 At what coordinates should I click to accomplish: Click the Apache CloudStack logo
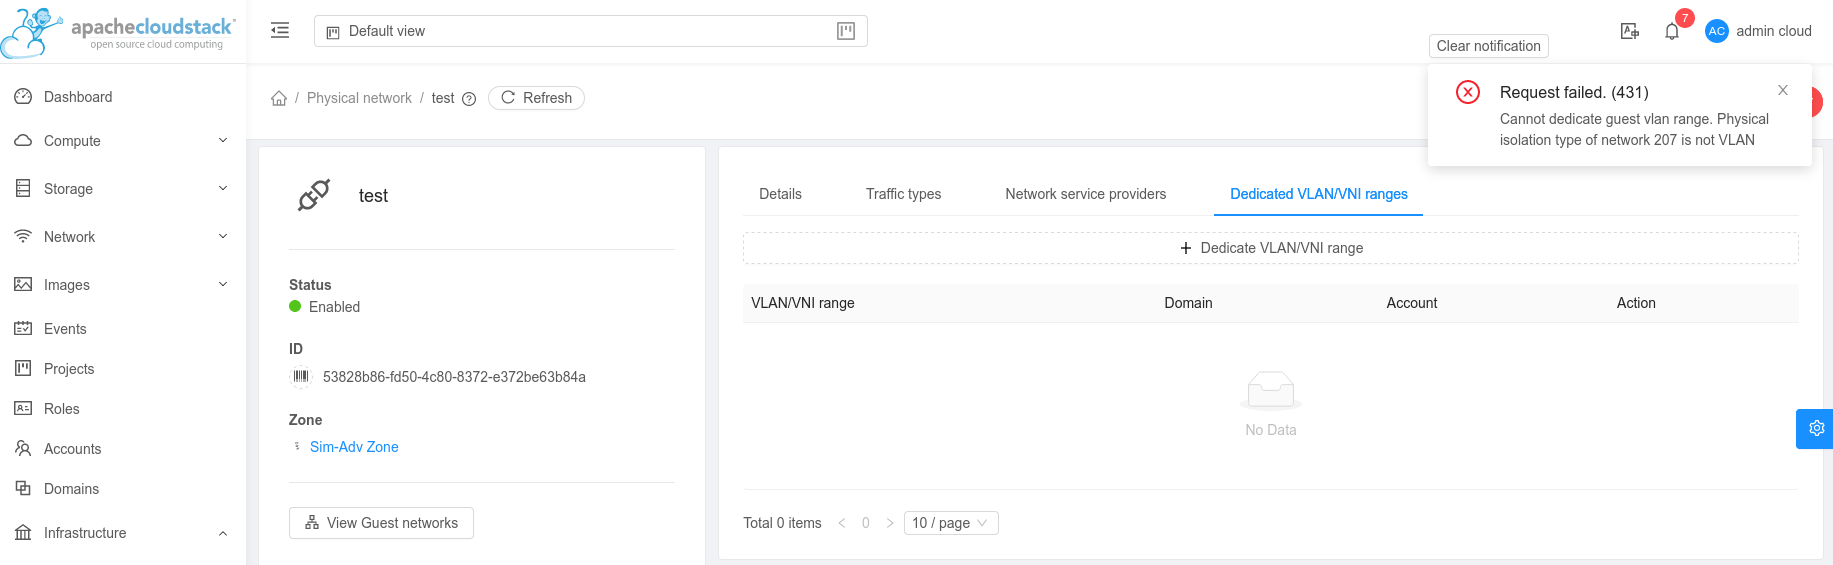118,32
